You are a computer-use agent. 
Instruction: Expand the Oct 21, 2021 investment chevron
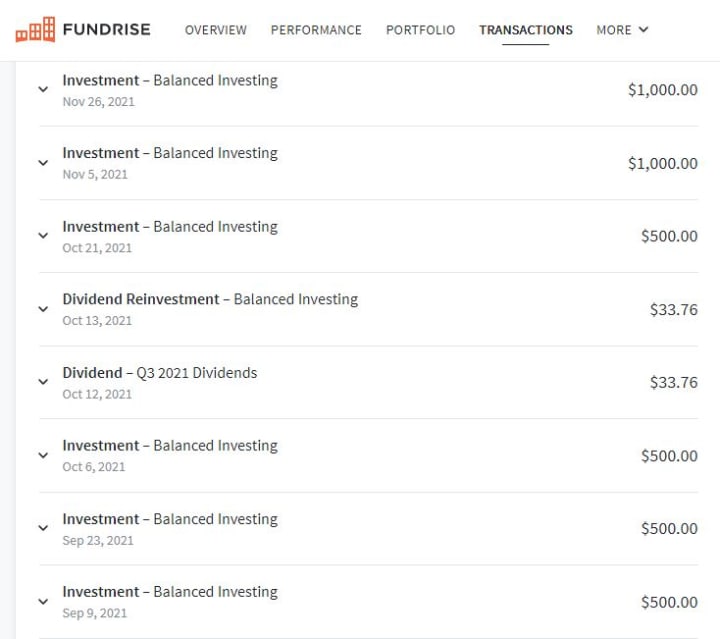[x=43, y=236]
